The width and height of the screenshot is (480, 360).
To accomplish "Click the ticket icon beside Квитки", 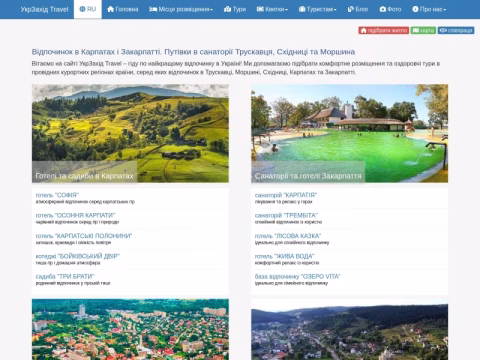I will [x=260, y=9].
